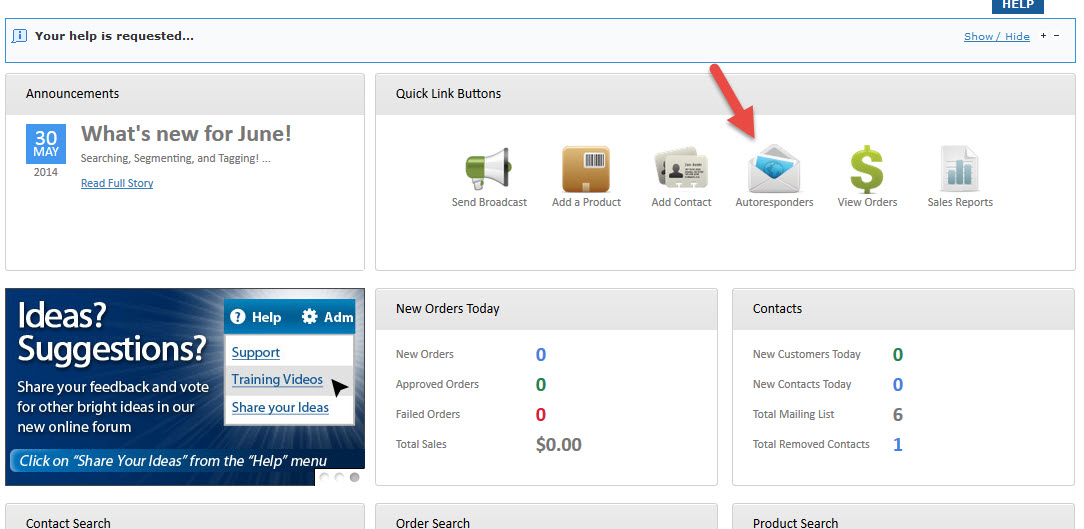The image size is (1084, 529).
Task: Select the first banner carousel dot
Action: point(325,478)
